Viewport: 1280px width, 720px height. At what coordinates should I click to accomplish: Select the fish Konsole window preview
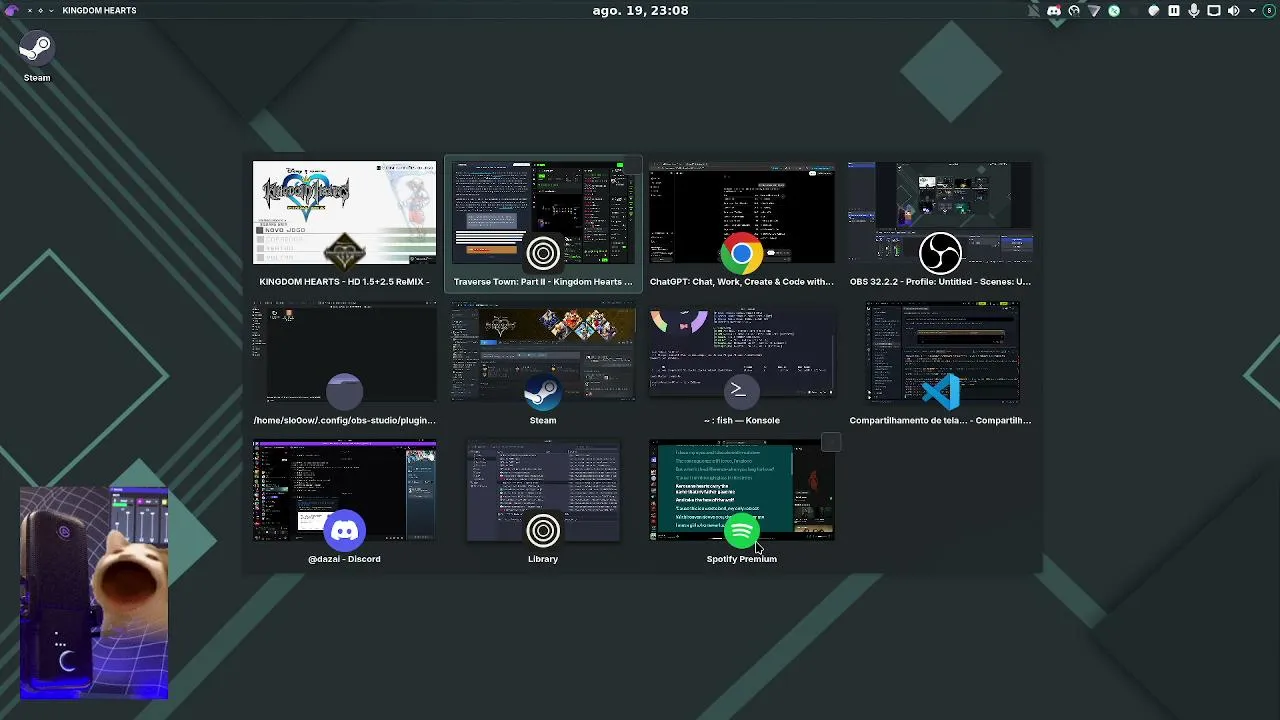[x=741, y=354]
